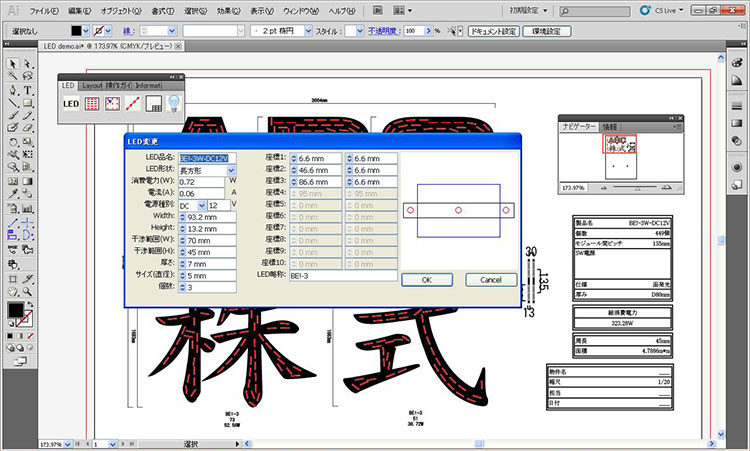Select the Free Transform tool

click(x=28, y=154)
